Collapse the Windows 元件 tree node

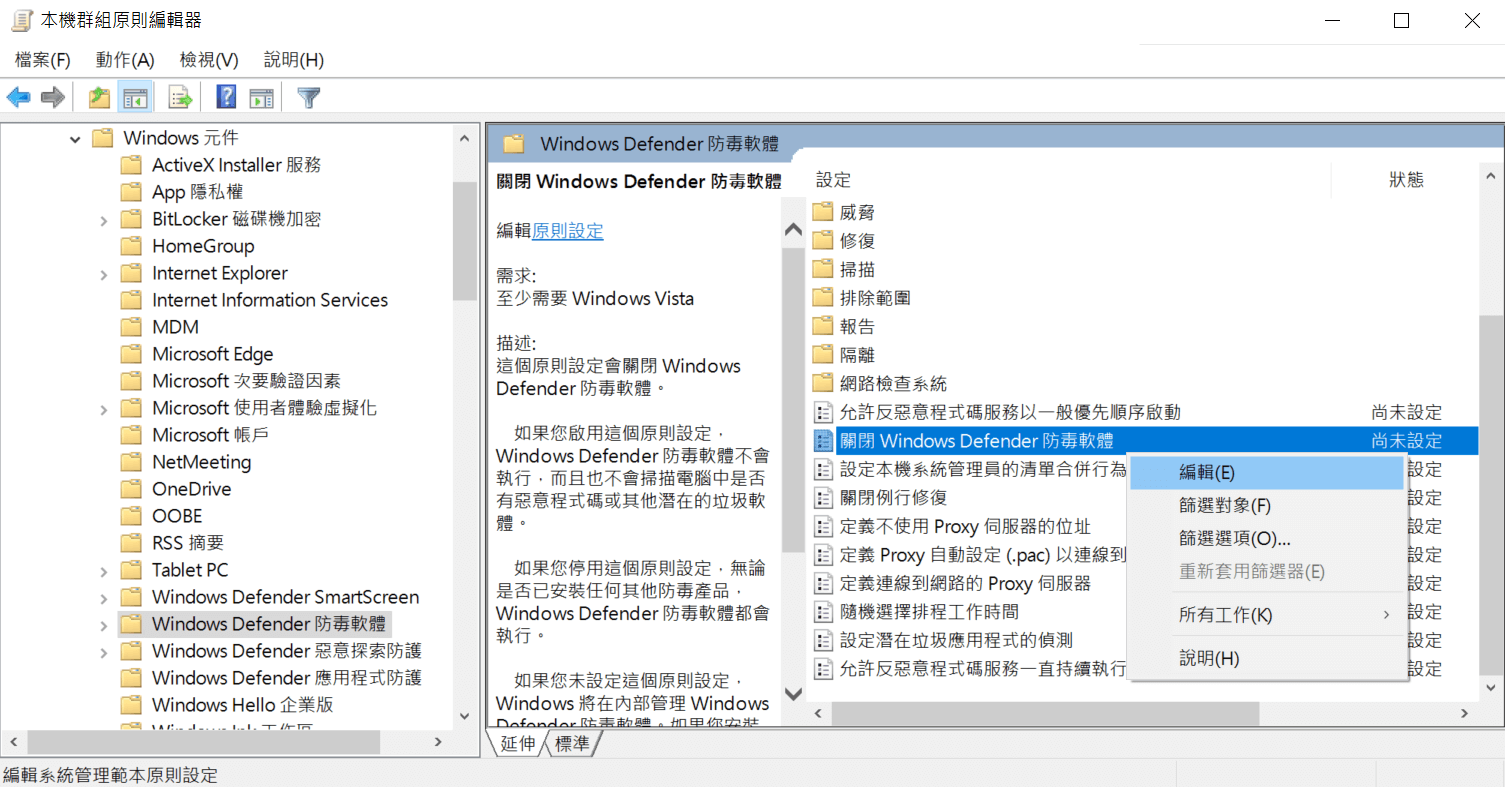coord(75,139)
